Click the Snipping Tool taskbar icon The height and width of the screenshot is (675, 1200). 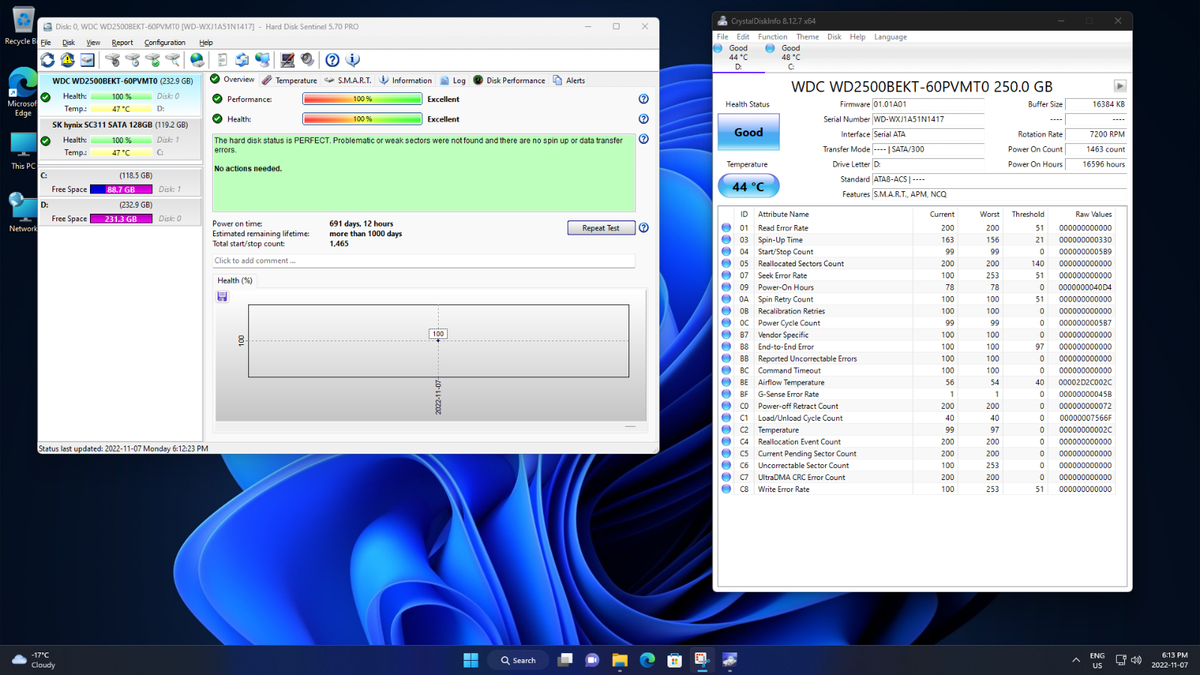(702, 660)
